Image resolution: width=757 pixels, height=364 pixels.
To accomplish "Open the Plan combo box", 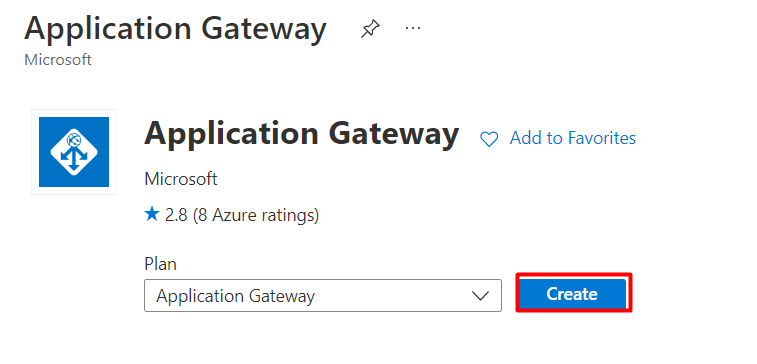I will click(323, 295).
